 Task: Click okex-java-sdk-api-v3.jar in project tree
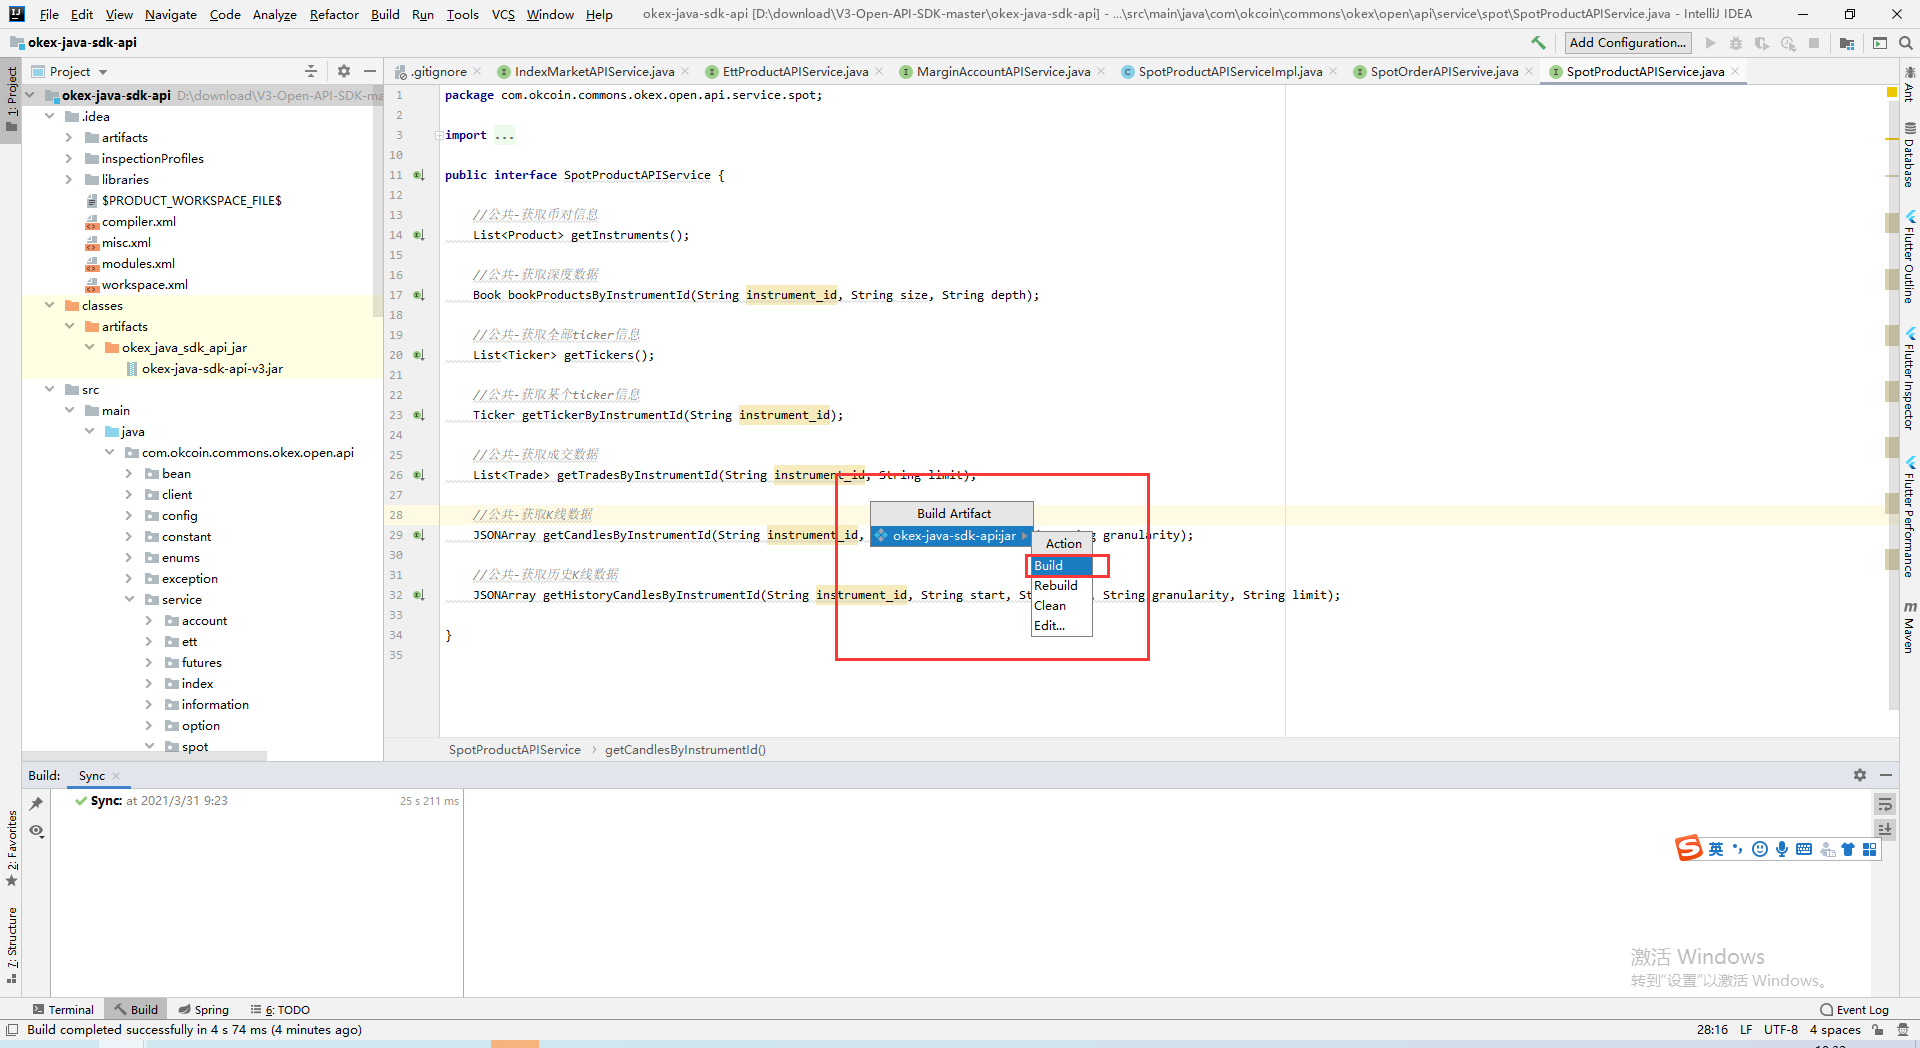click(212, 368)
